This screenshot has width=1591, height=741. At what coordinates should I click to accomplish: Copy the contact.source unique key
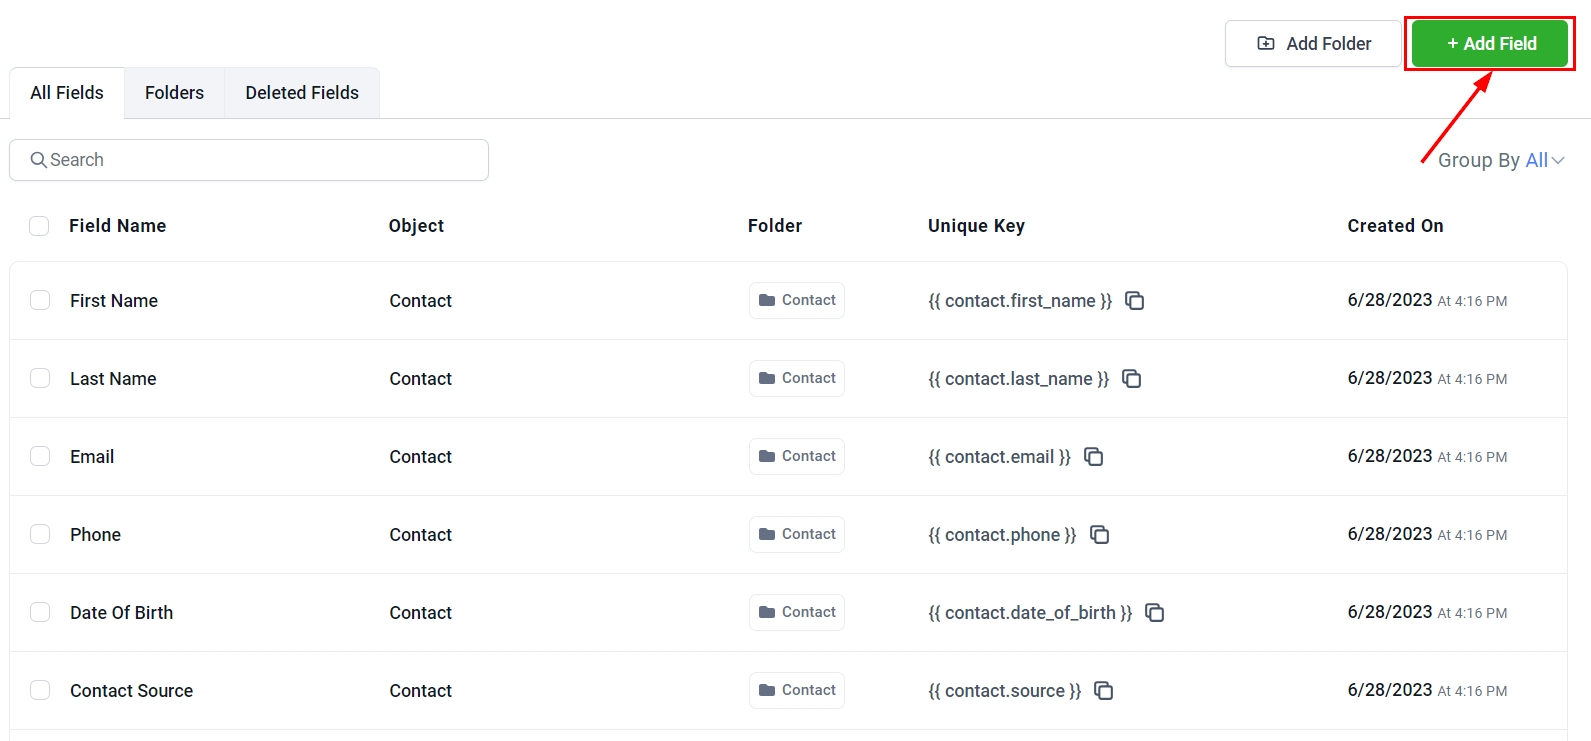point(1103,691)
